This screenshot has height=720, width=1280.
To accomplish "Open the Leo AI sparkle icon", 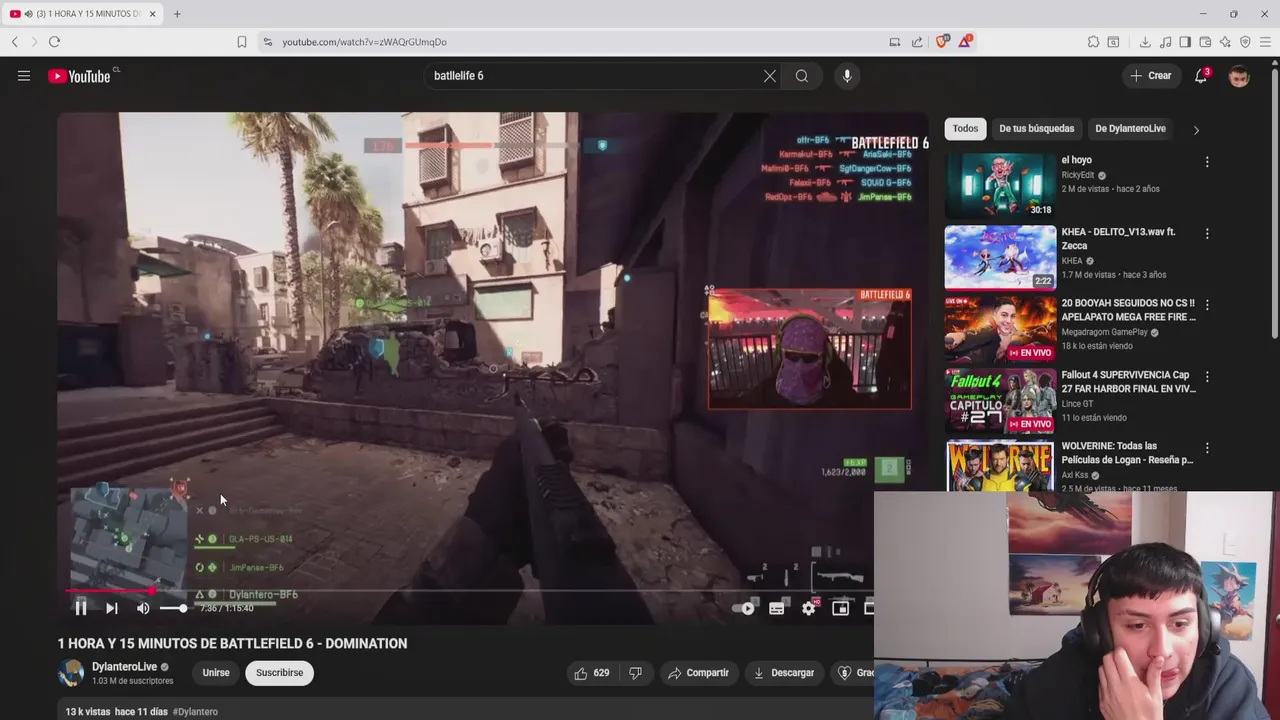I will [x=1225, y=42].
